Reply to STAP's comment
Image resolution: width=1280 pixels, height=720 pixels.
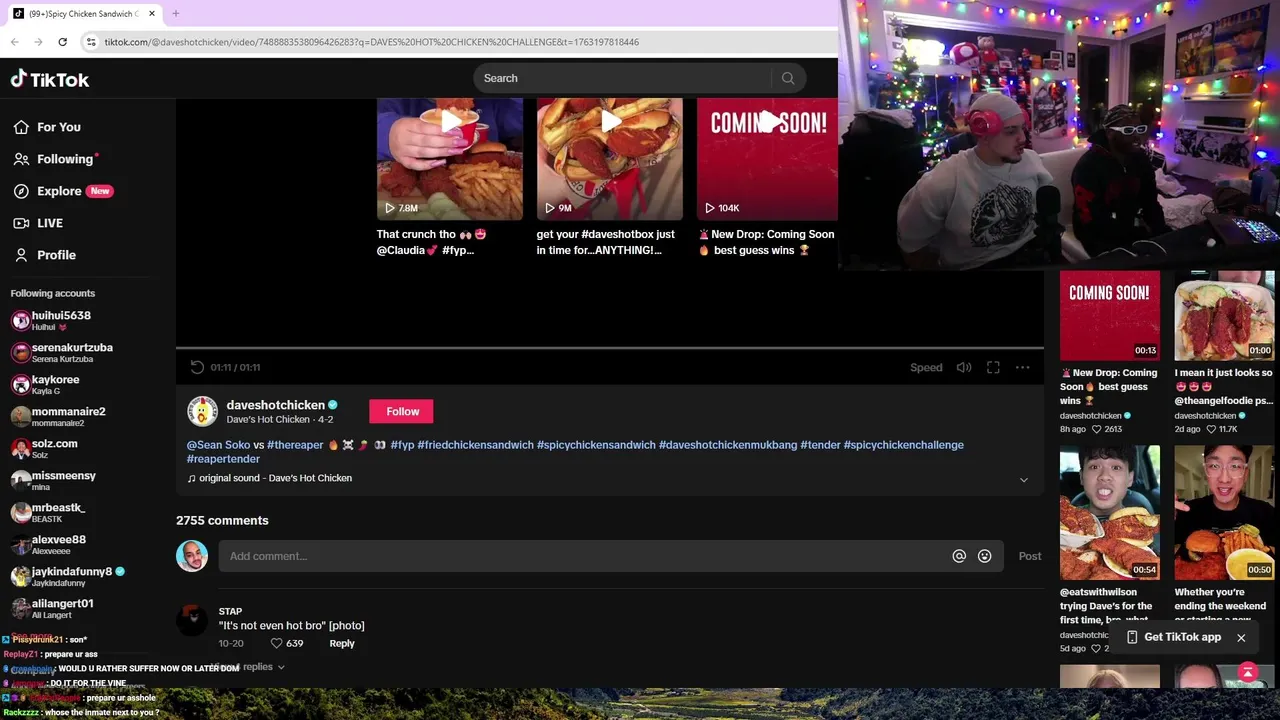click(x=342, y=643)
